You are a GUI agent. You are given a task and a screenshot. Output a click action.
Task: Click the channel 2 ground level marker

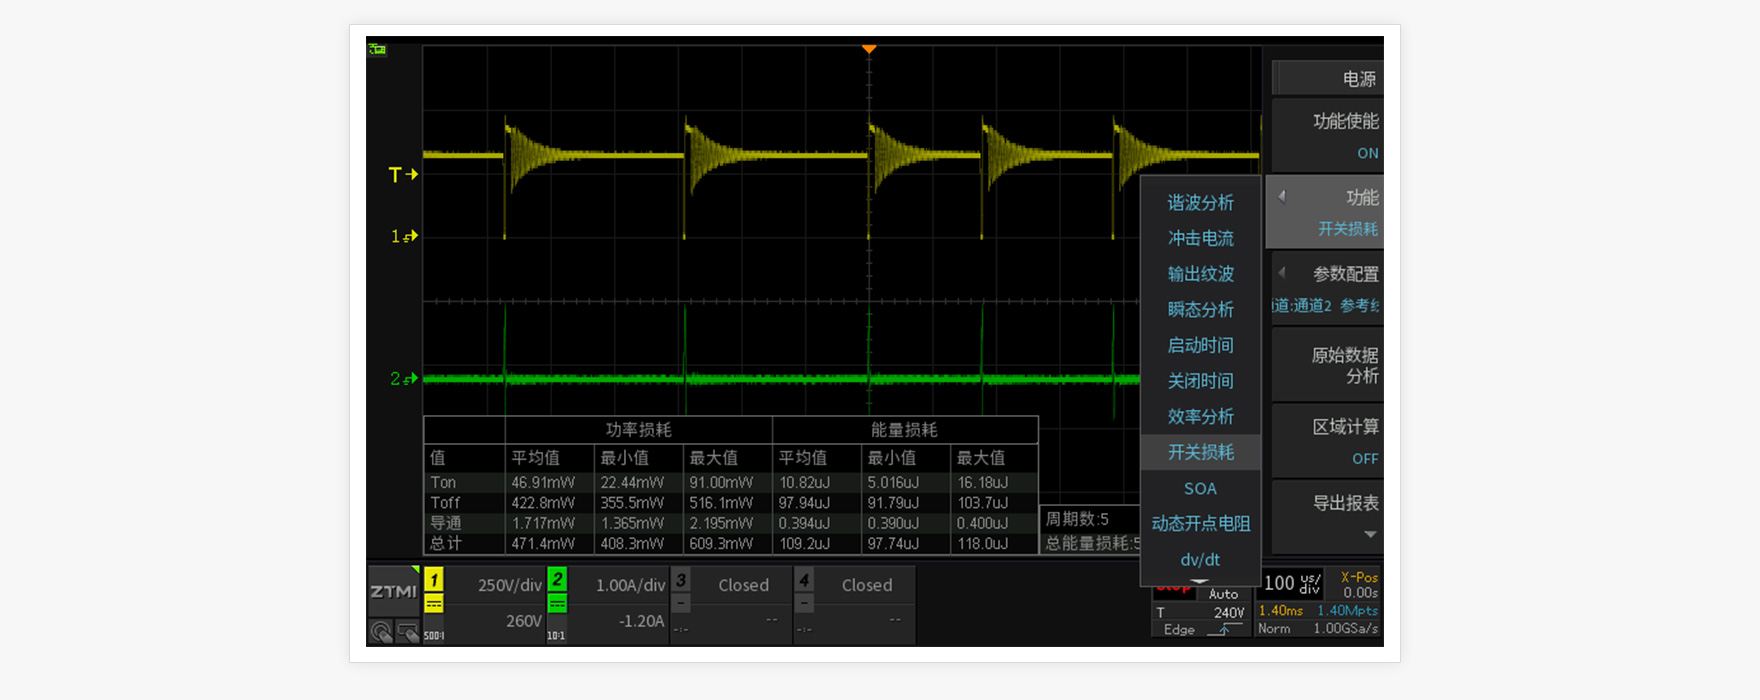(x=403, y=379)
